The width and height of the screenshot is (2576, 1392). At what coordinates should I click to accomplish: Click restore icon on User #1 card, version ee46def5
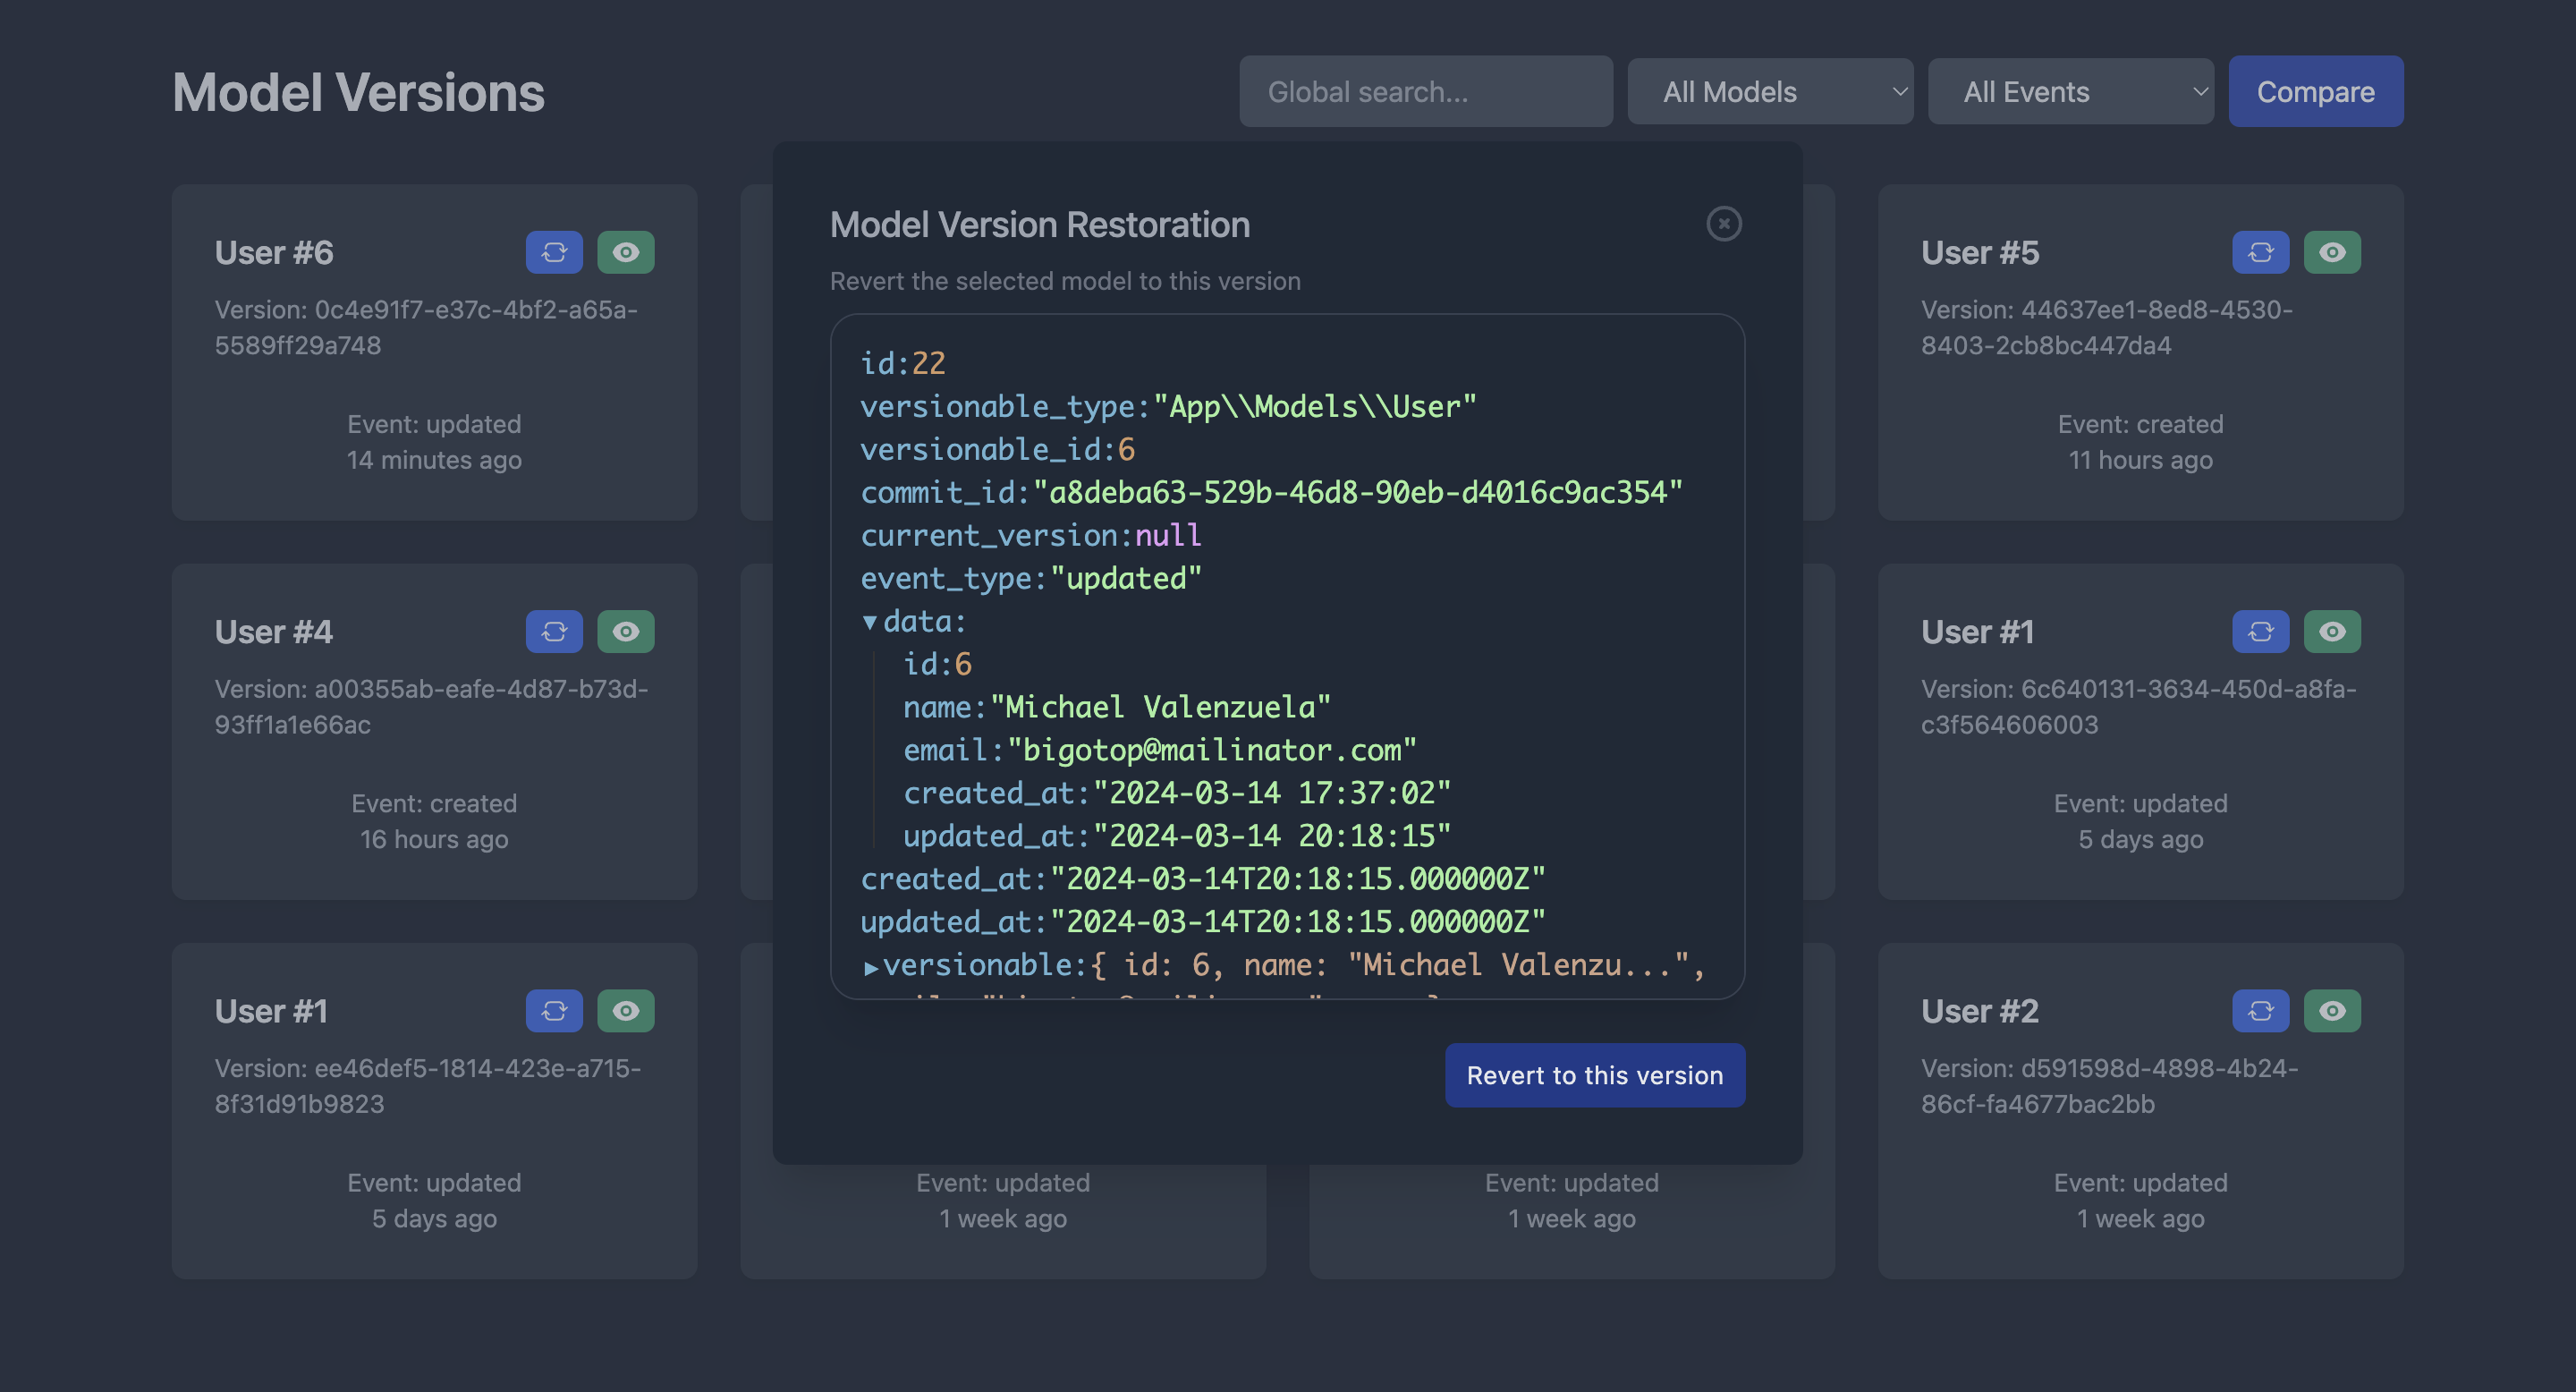(x=554, y=1010)
